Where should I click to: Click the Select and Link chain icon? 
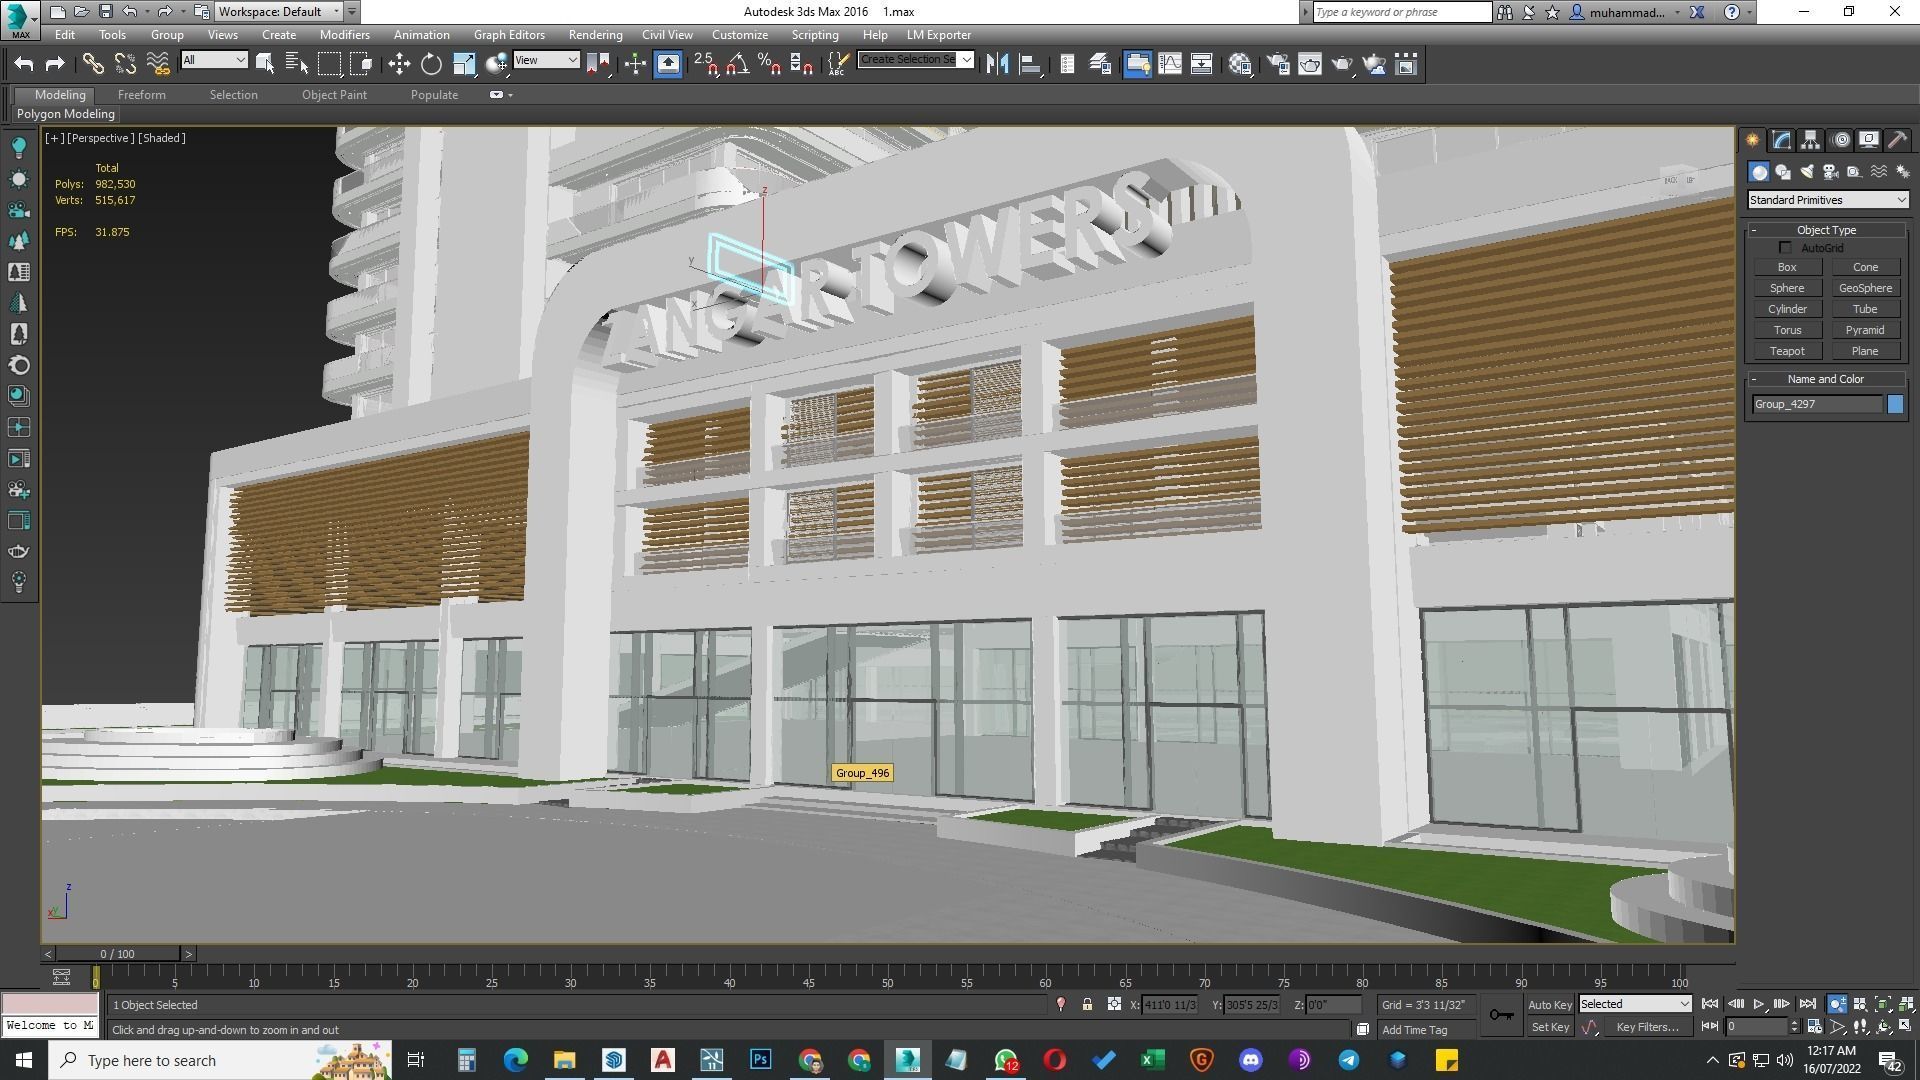[93, 64]
